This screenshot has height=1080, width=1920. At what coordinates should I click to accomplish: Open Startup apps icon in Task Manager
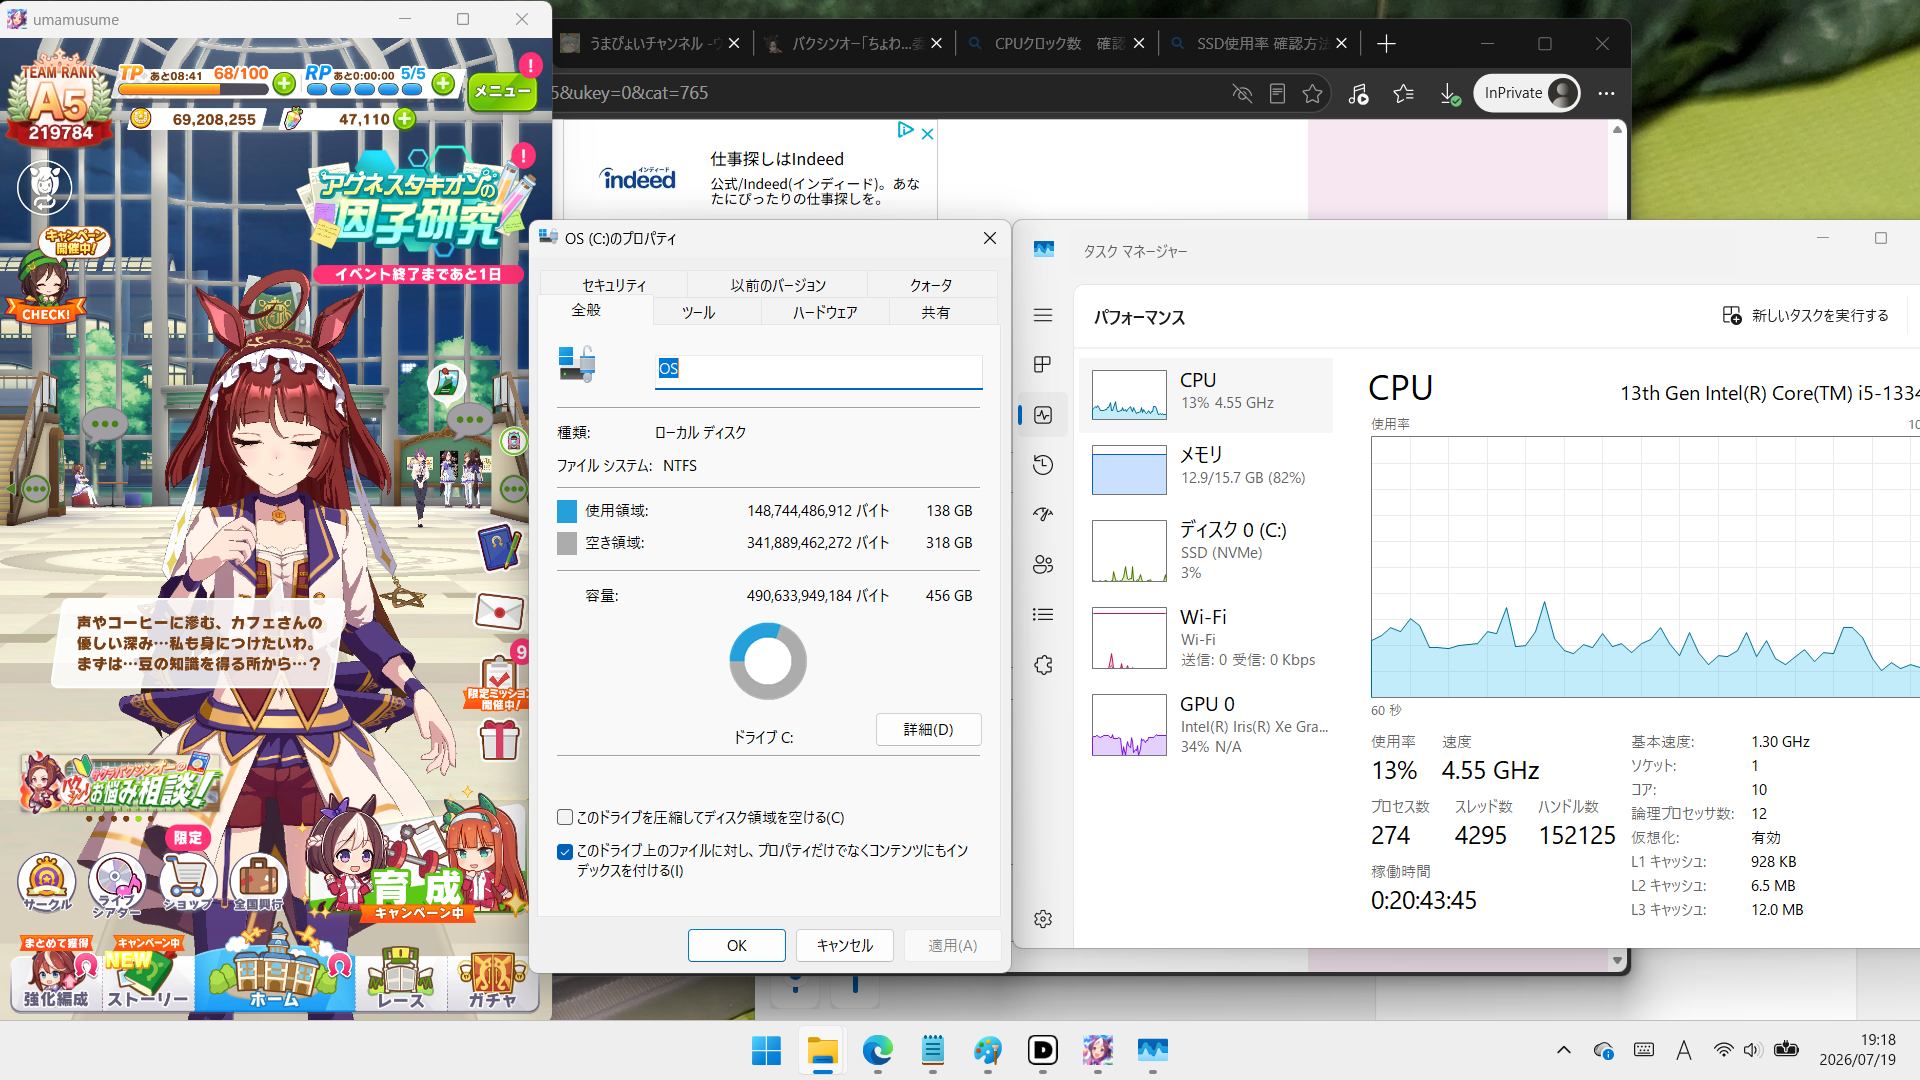coord(1043,515)
